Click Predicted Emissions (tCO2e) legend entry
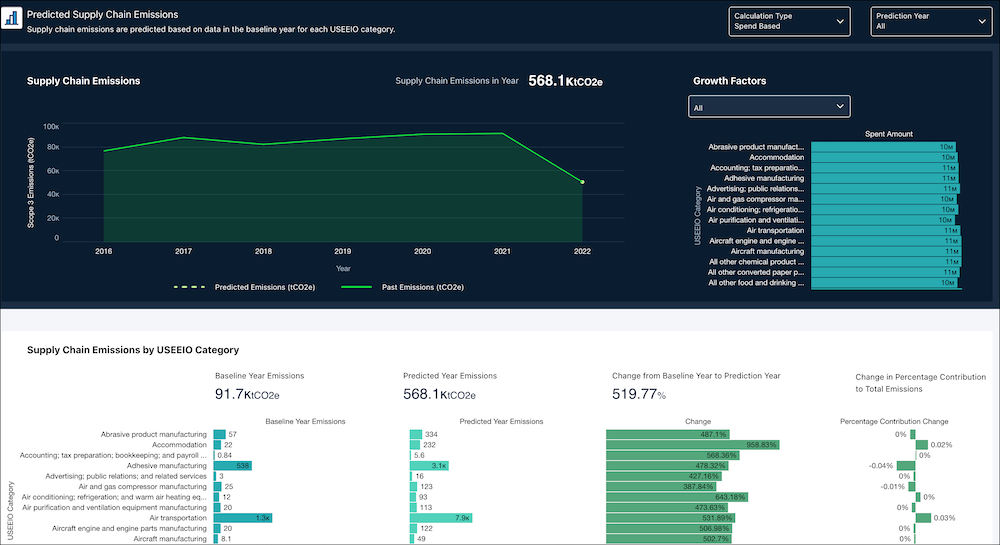1000x545 pixels. (245, 287)
